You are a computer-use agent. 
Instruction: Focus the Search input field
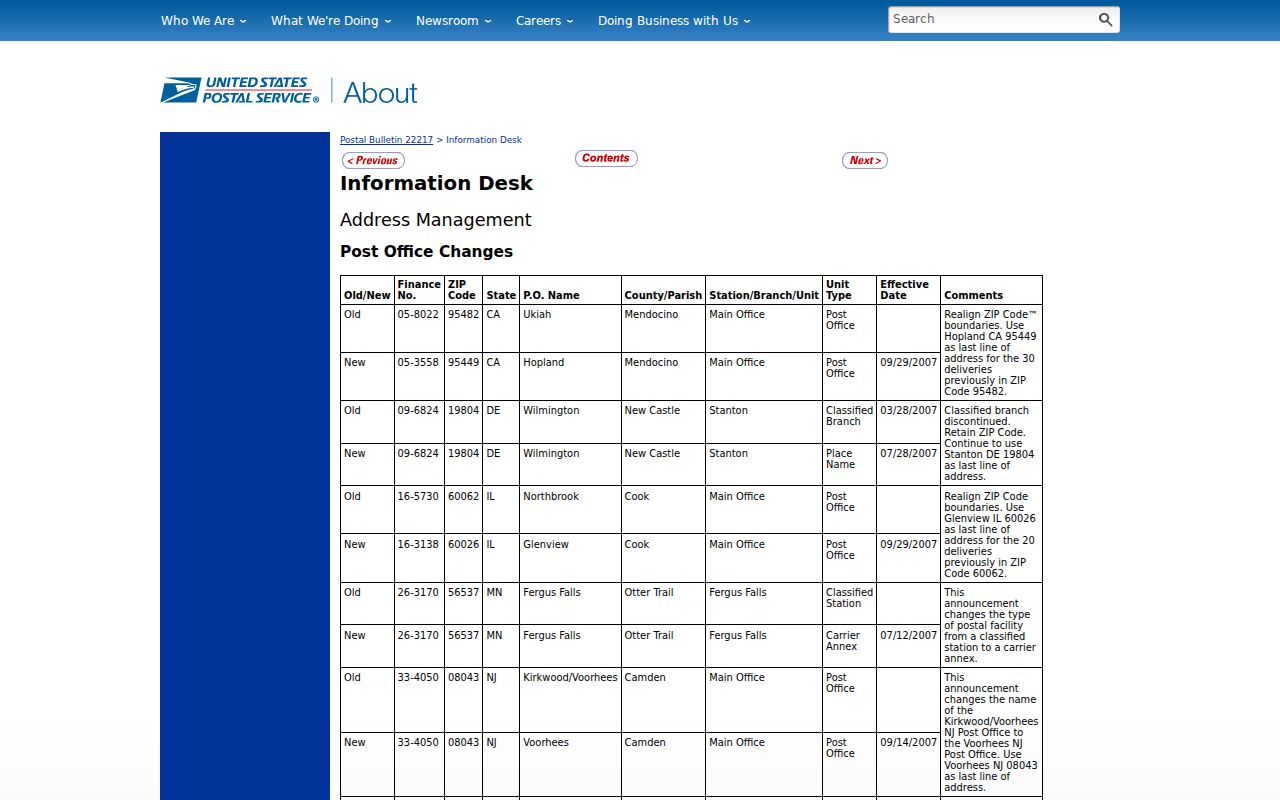[990, 19]
